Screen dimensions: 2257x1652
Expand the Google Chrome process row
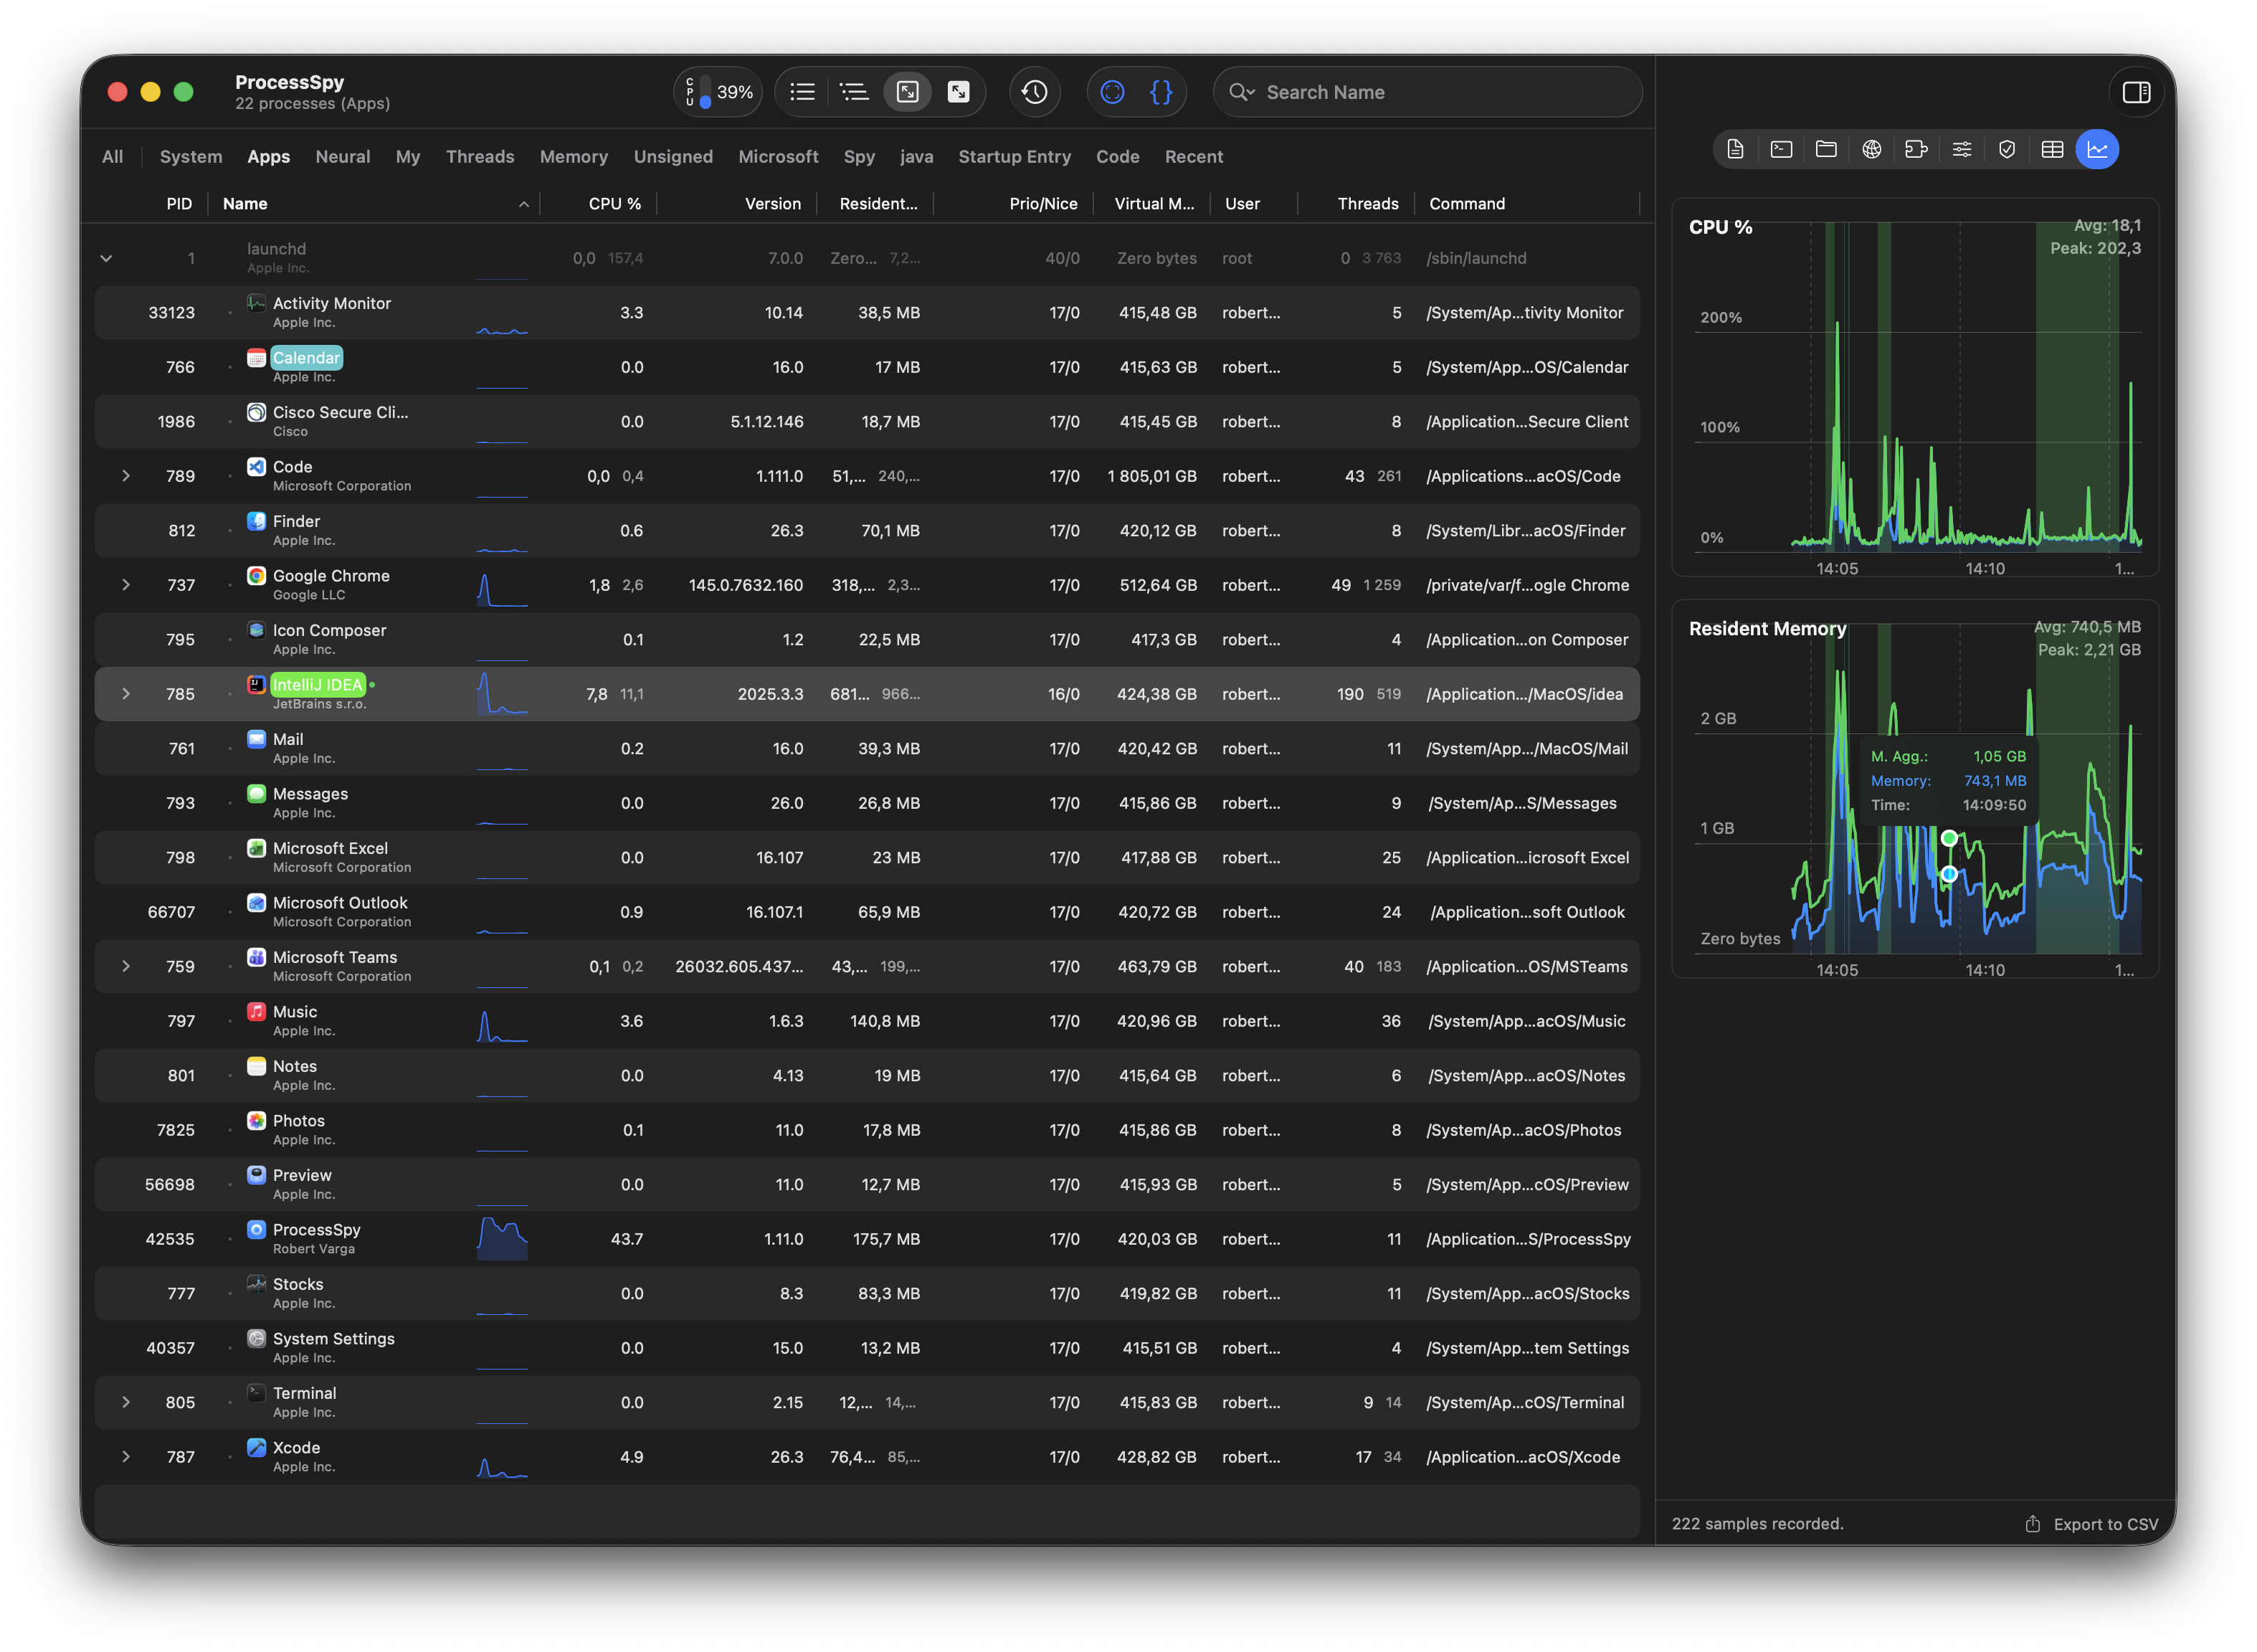[126, 585]
